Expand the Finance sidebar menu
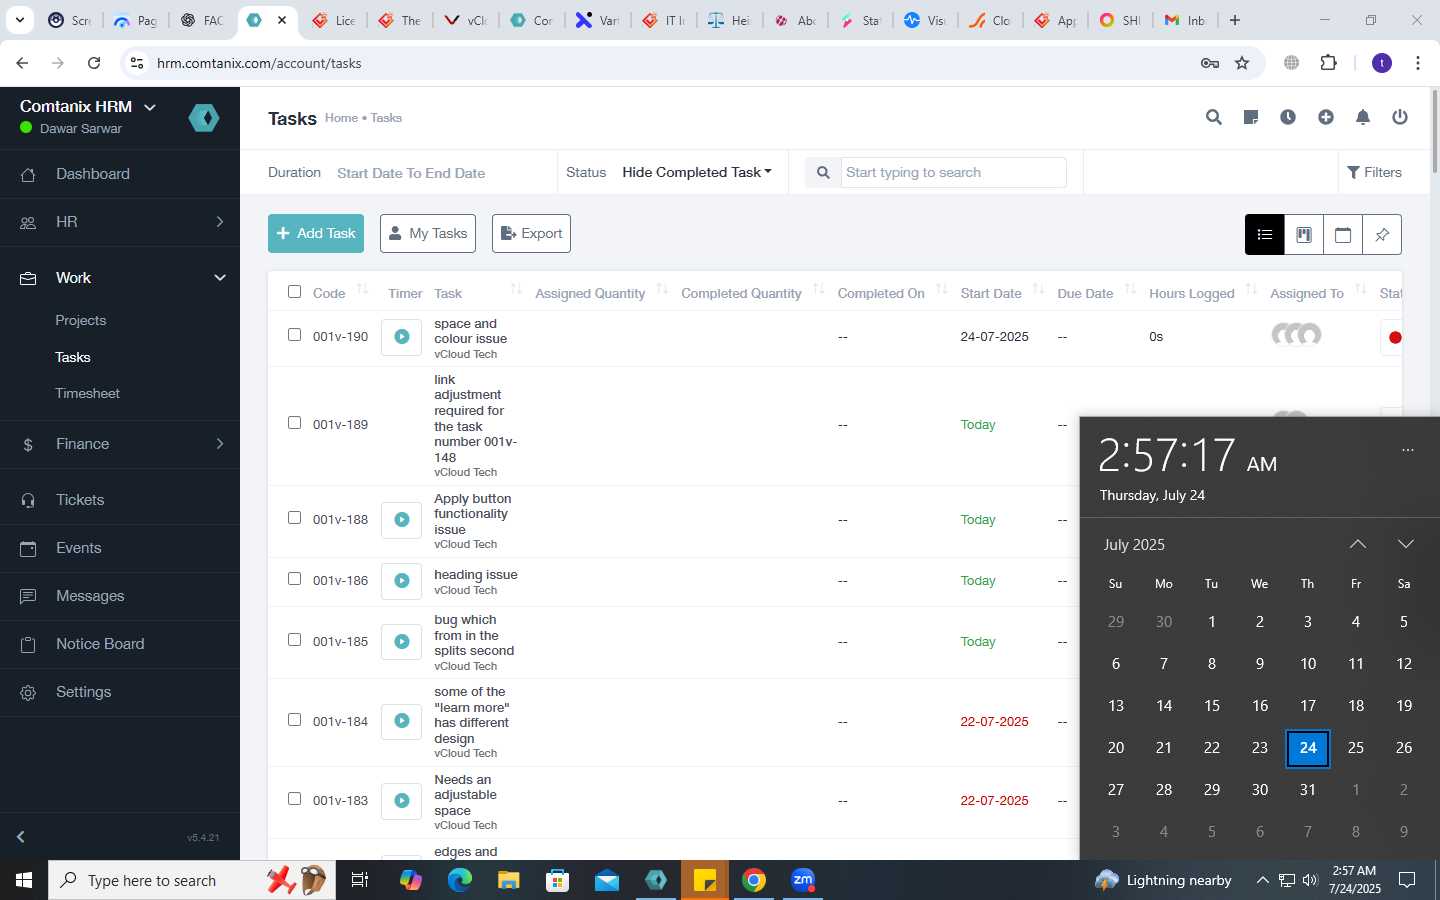 tap(120, 444)
